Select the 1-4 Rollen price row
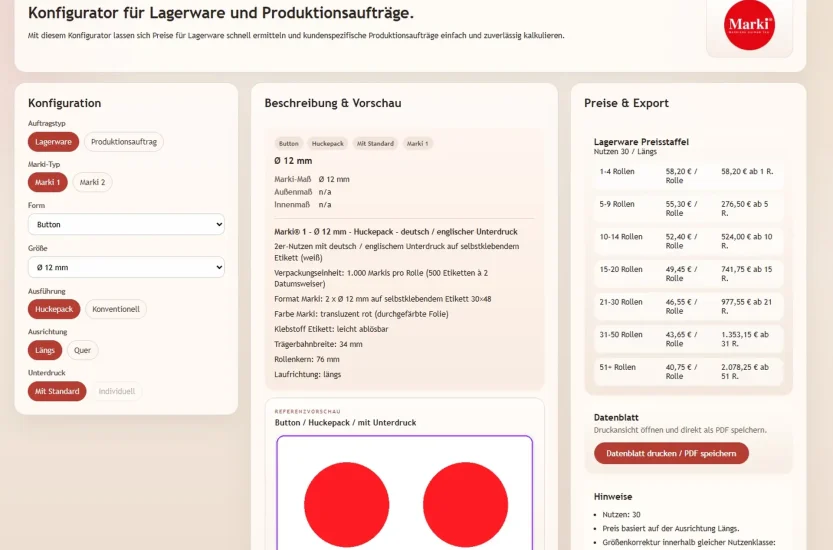This screenshot has width=833, height=550. pos(688,176)
